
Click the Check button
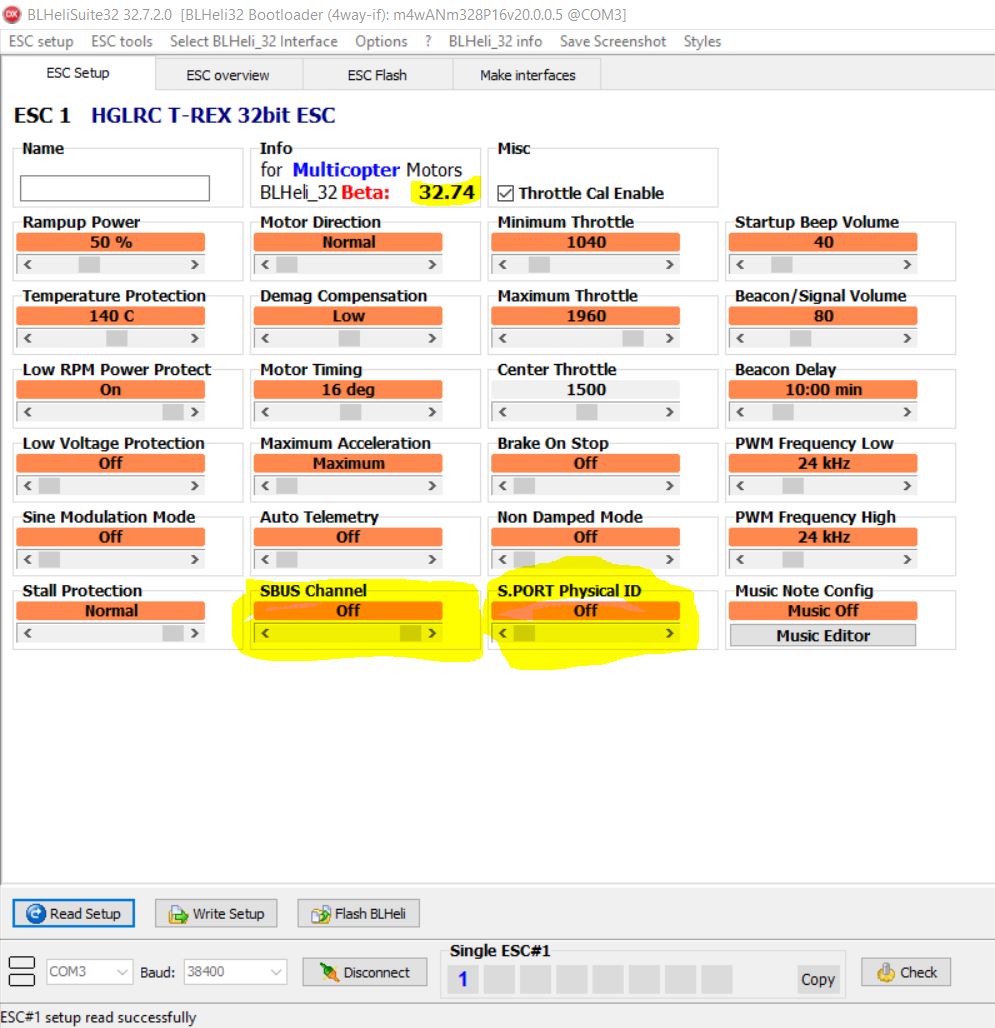tap(906, 972)
